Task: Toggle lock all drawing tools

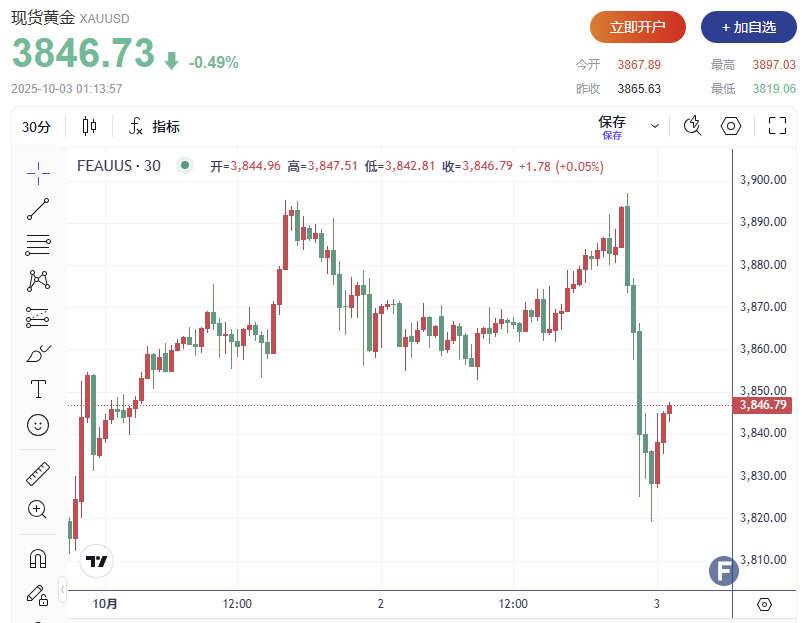Action: (38, 595)
